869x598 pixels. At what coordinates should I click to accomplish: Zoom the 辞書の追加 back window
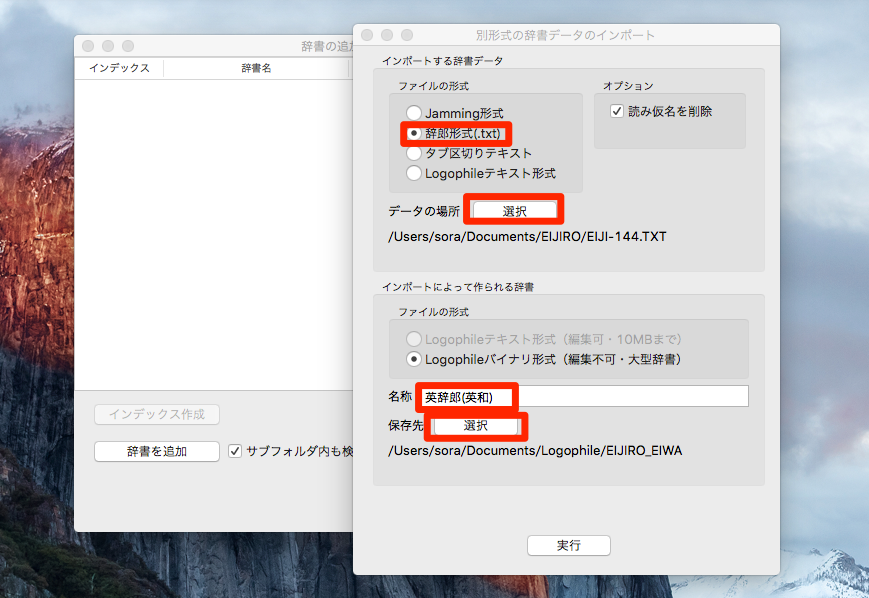pos(128,46)
